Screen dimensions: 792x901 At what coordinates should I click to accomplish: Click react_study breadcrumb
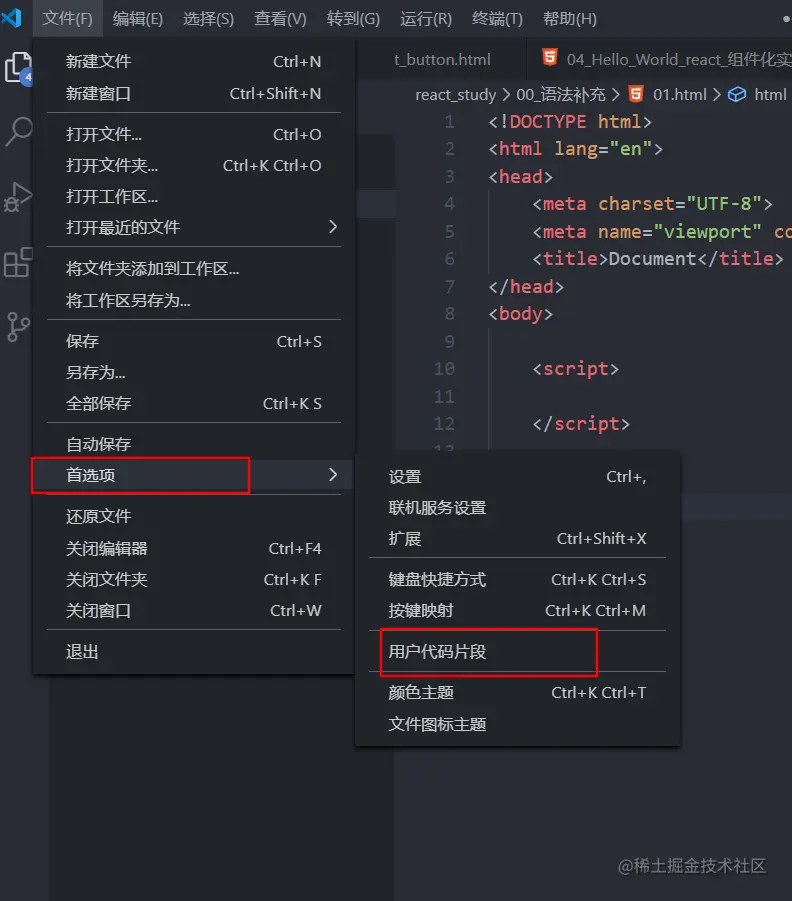pos(455,94)
